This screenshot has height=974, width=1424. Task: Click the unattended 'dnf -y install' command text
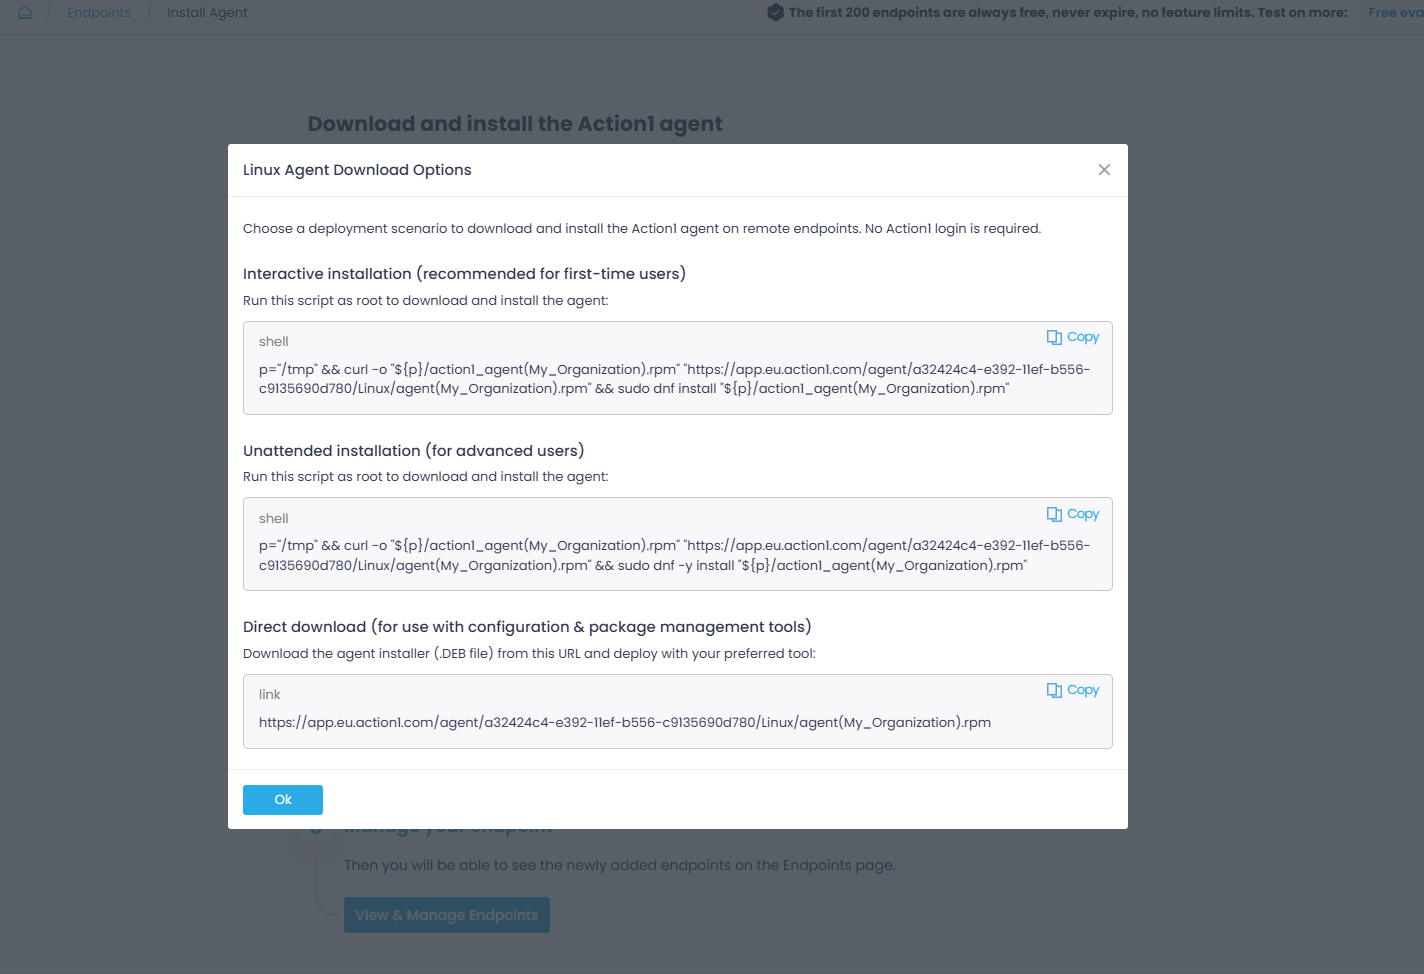point(674,556)
